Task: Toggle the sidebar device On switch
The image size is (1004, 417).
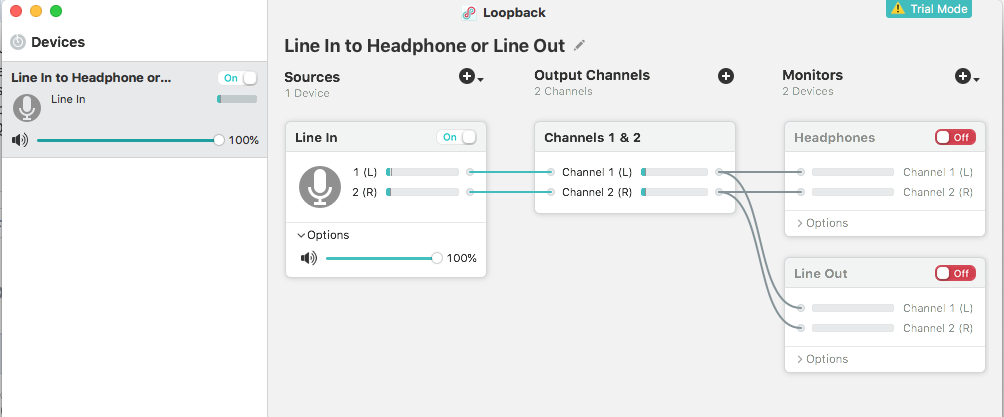Action: (238, 78)
